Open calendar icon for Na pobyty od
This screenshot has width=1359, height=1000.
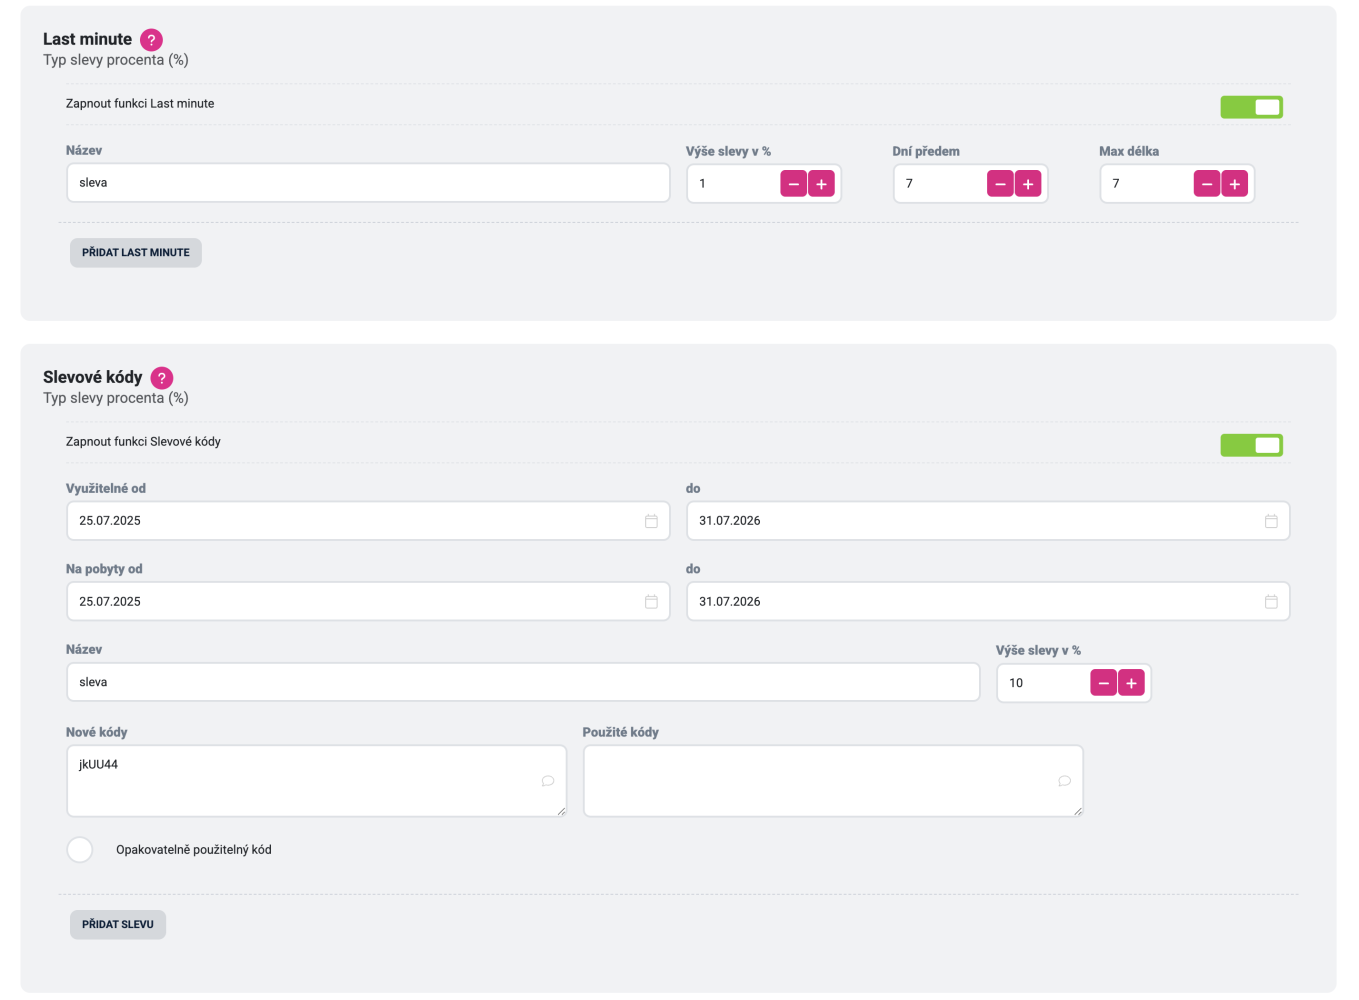(651, 602)
